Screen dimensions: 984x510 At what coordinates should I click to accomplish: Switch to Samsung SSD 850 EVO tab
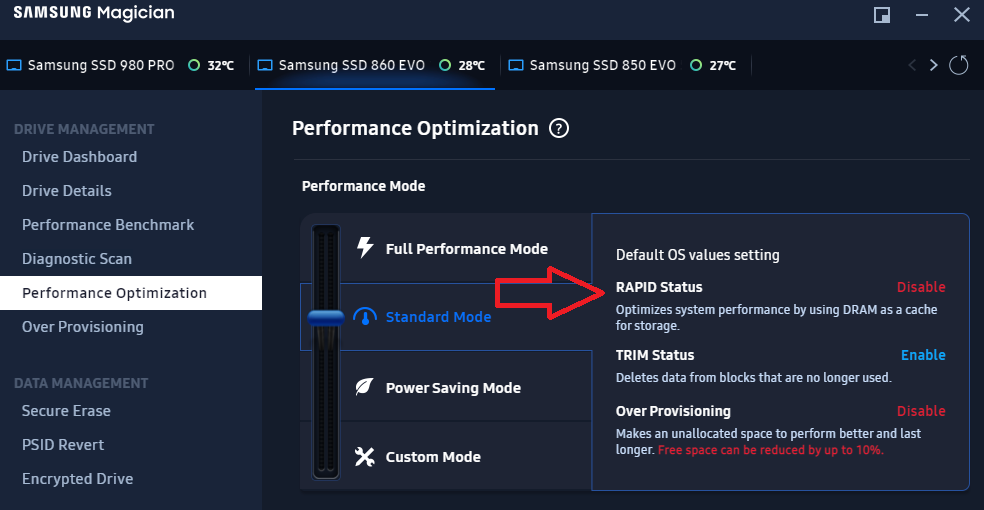tap(625, 65)
